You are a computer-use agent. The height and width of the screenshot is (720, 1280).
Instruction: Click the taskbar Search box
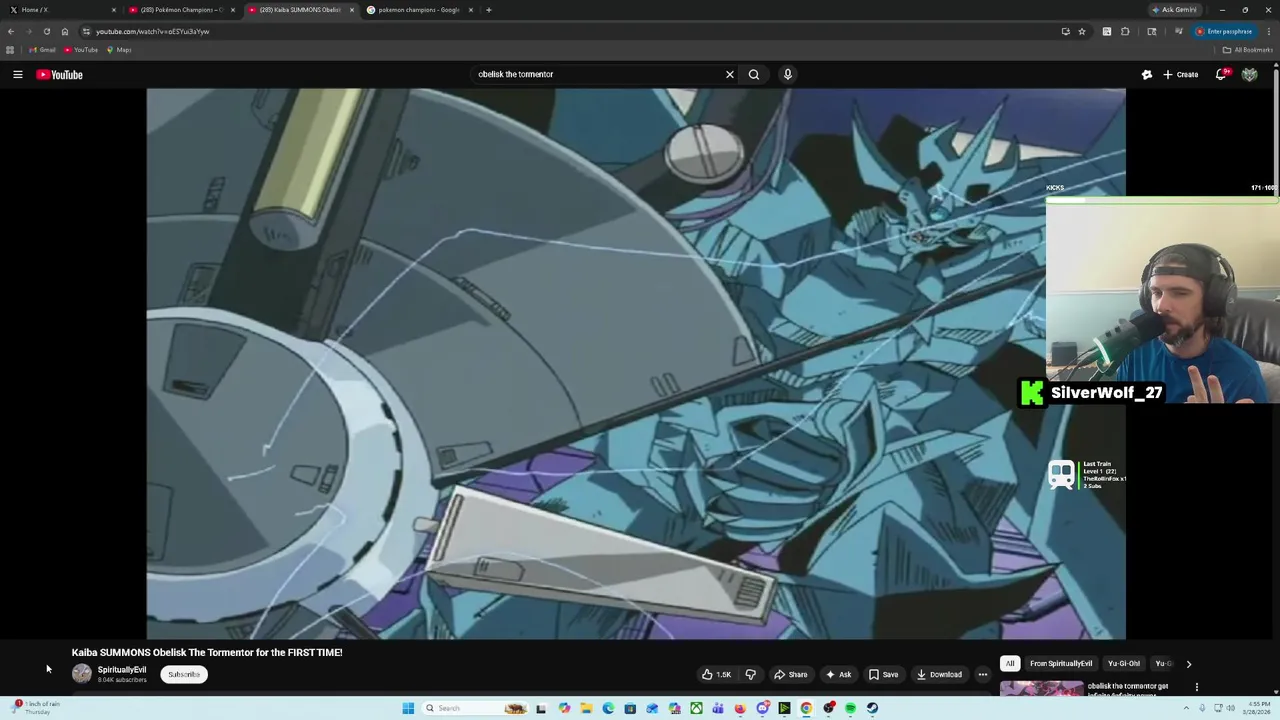click(x=476, y=708)
